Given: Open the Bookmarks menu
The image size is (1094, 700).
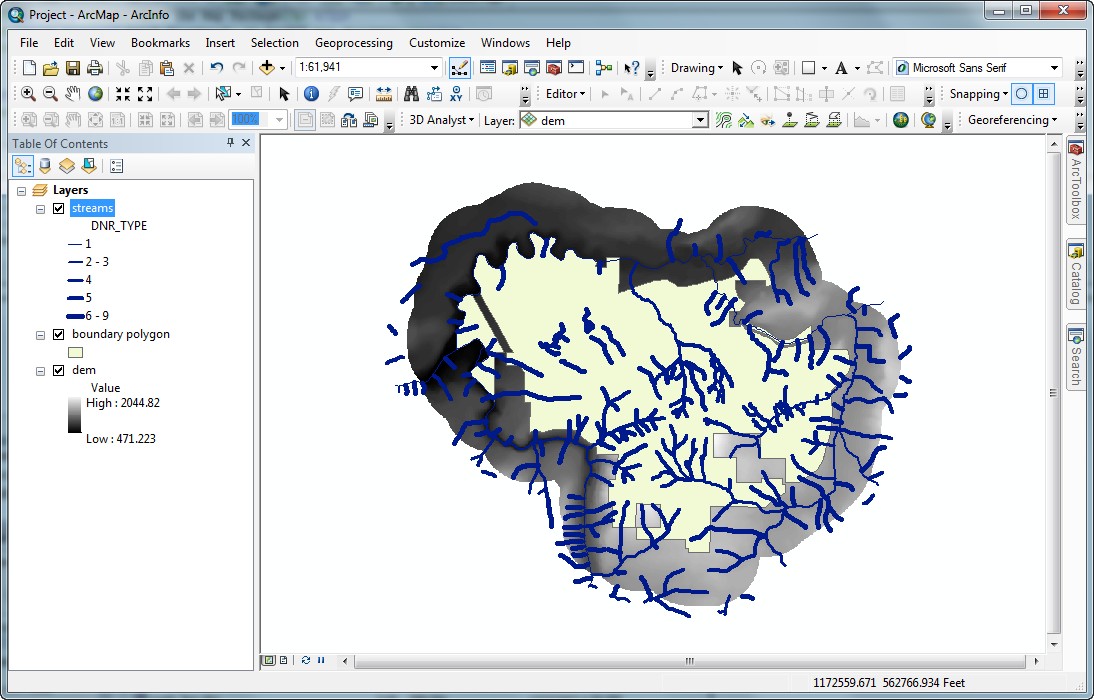Looking at the screenshot, I should pos(160,43).
